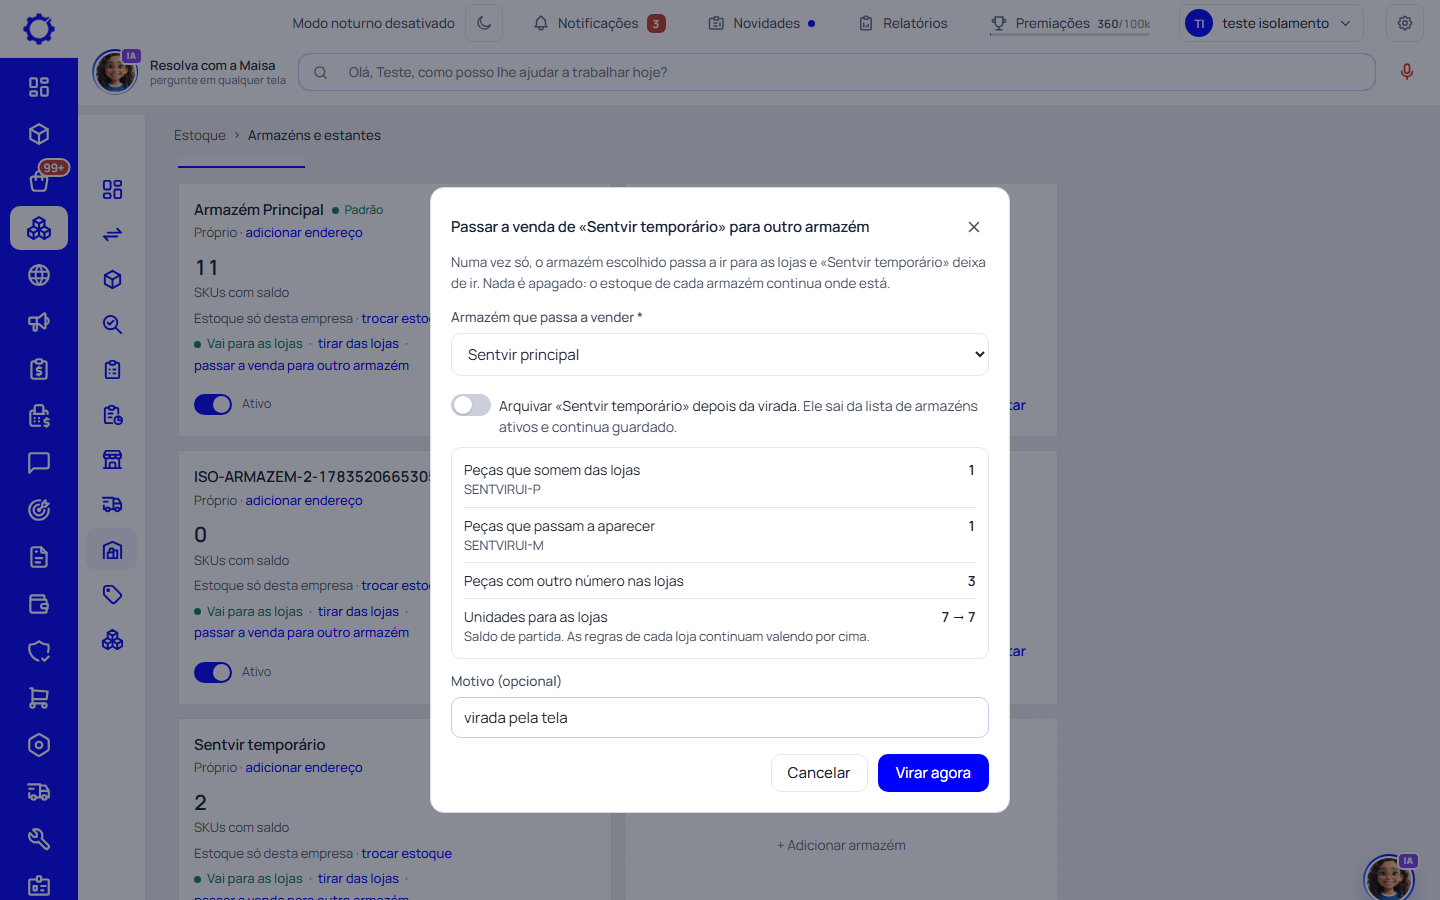Image resolution: width=1440 pixels, height=900 pixels.
Task: Open Notificações bell
Action: tap(599, 23)
